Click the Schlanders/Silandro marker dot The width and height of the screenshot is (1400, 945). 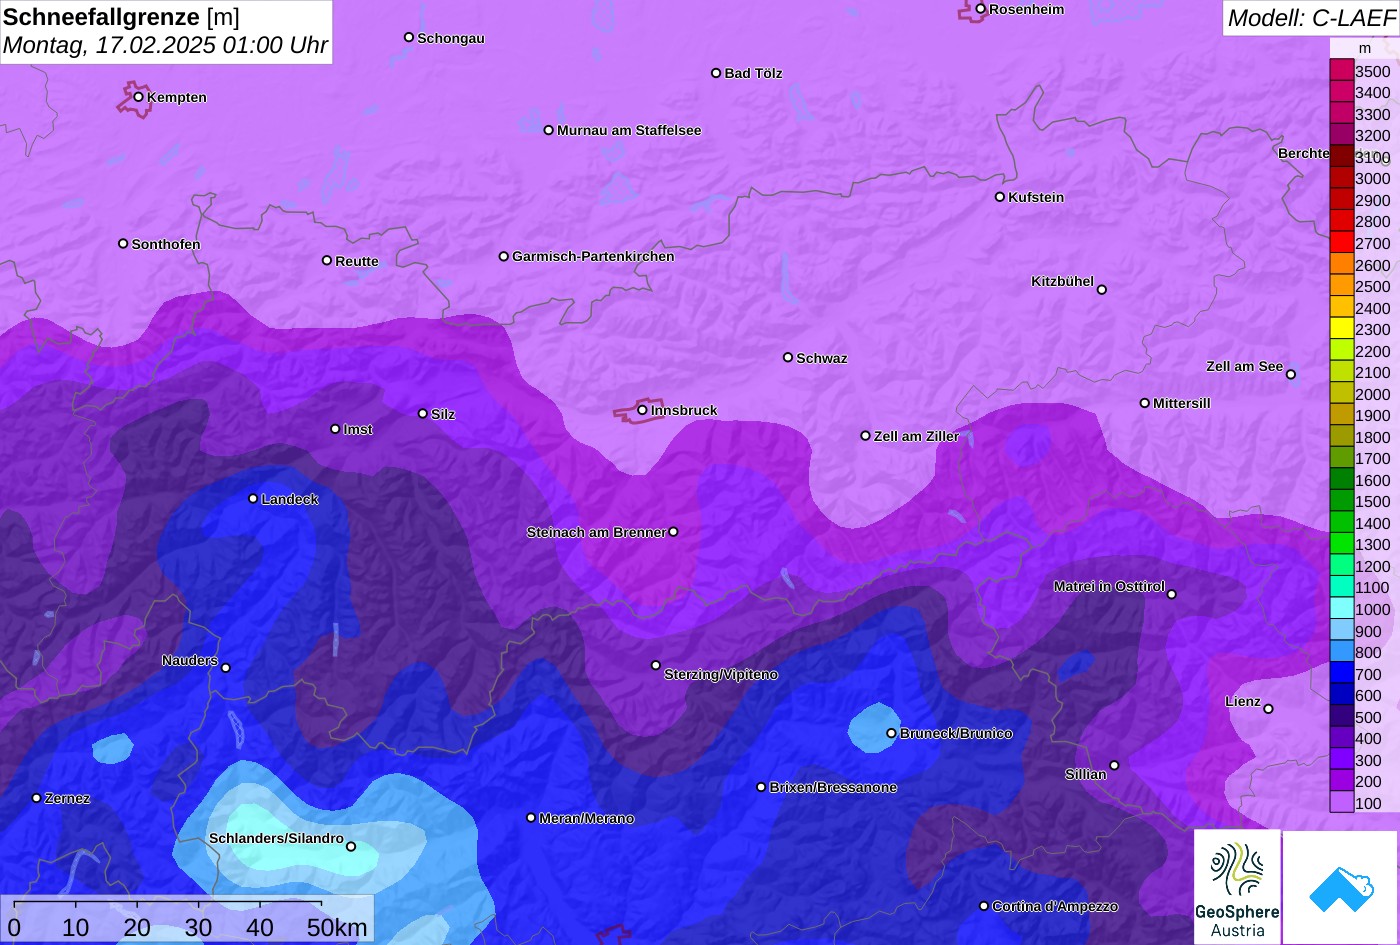click(x=351, y=847)
